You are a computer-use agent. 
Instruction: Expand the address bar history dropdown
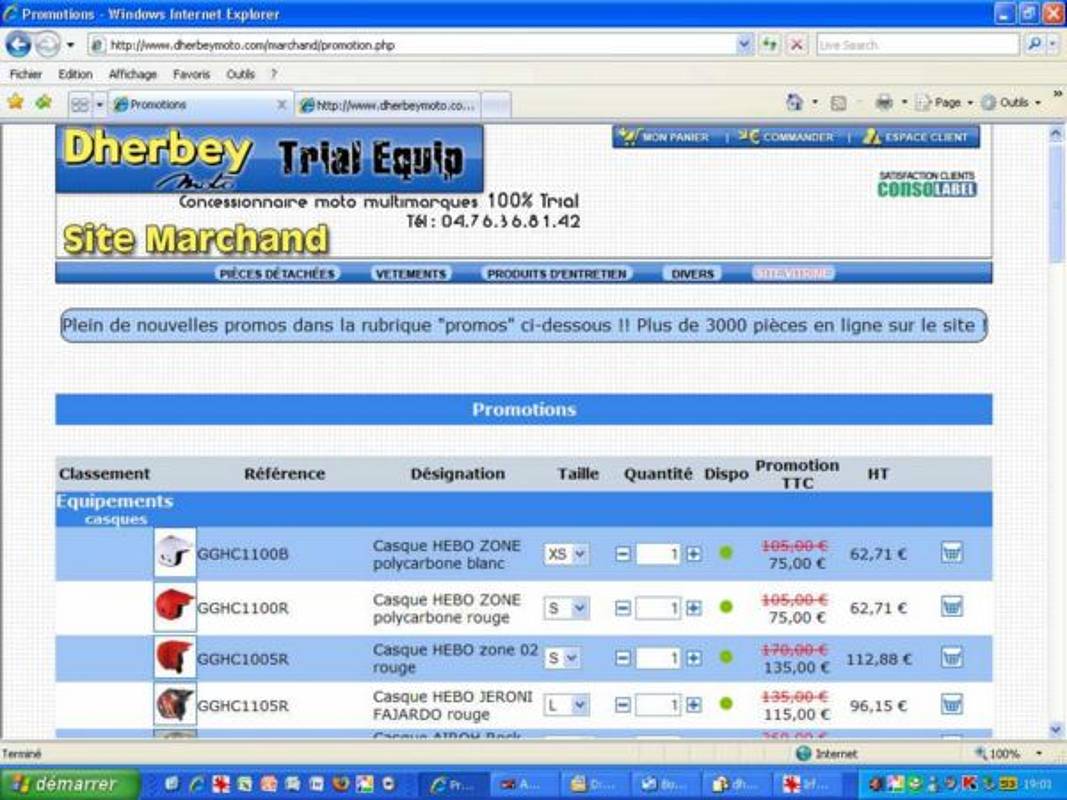[x=744, y=45]
